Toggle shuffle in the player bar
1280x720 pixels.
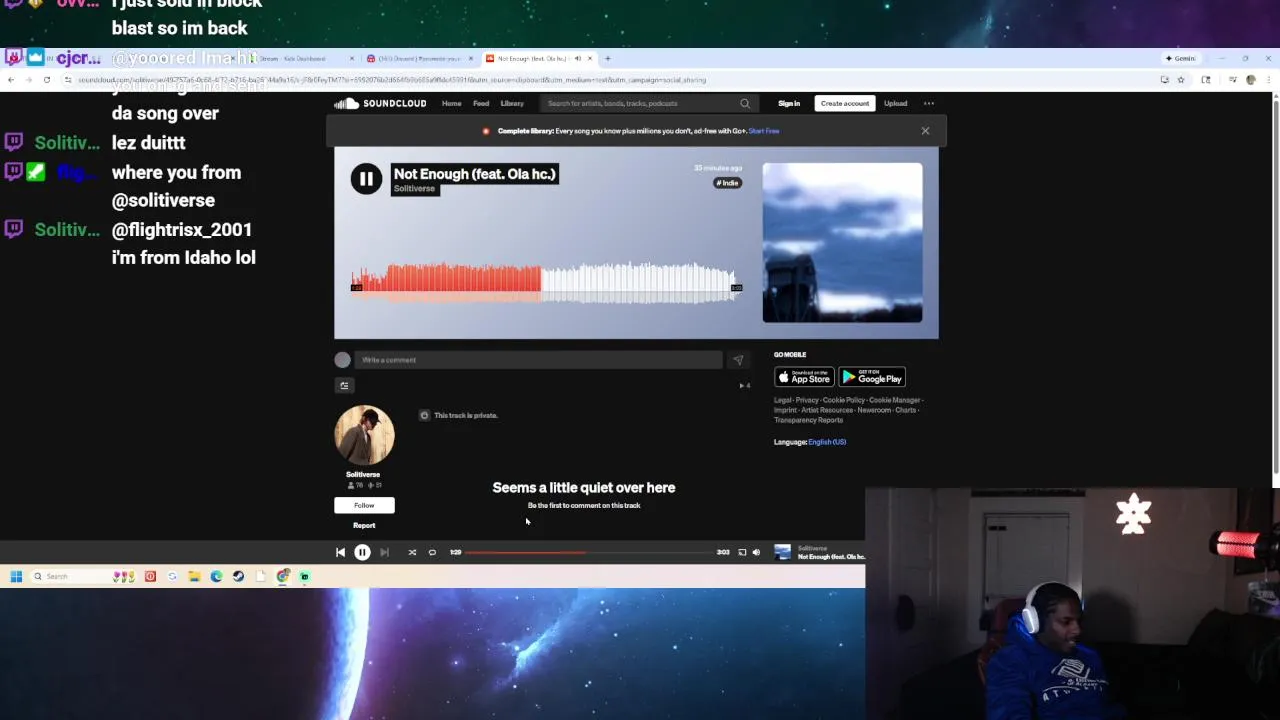412,552
